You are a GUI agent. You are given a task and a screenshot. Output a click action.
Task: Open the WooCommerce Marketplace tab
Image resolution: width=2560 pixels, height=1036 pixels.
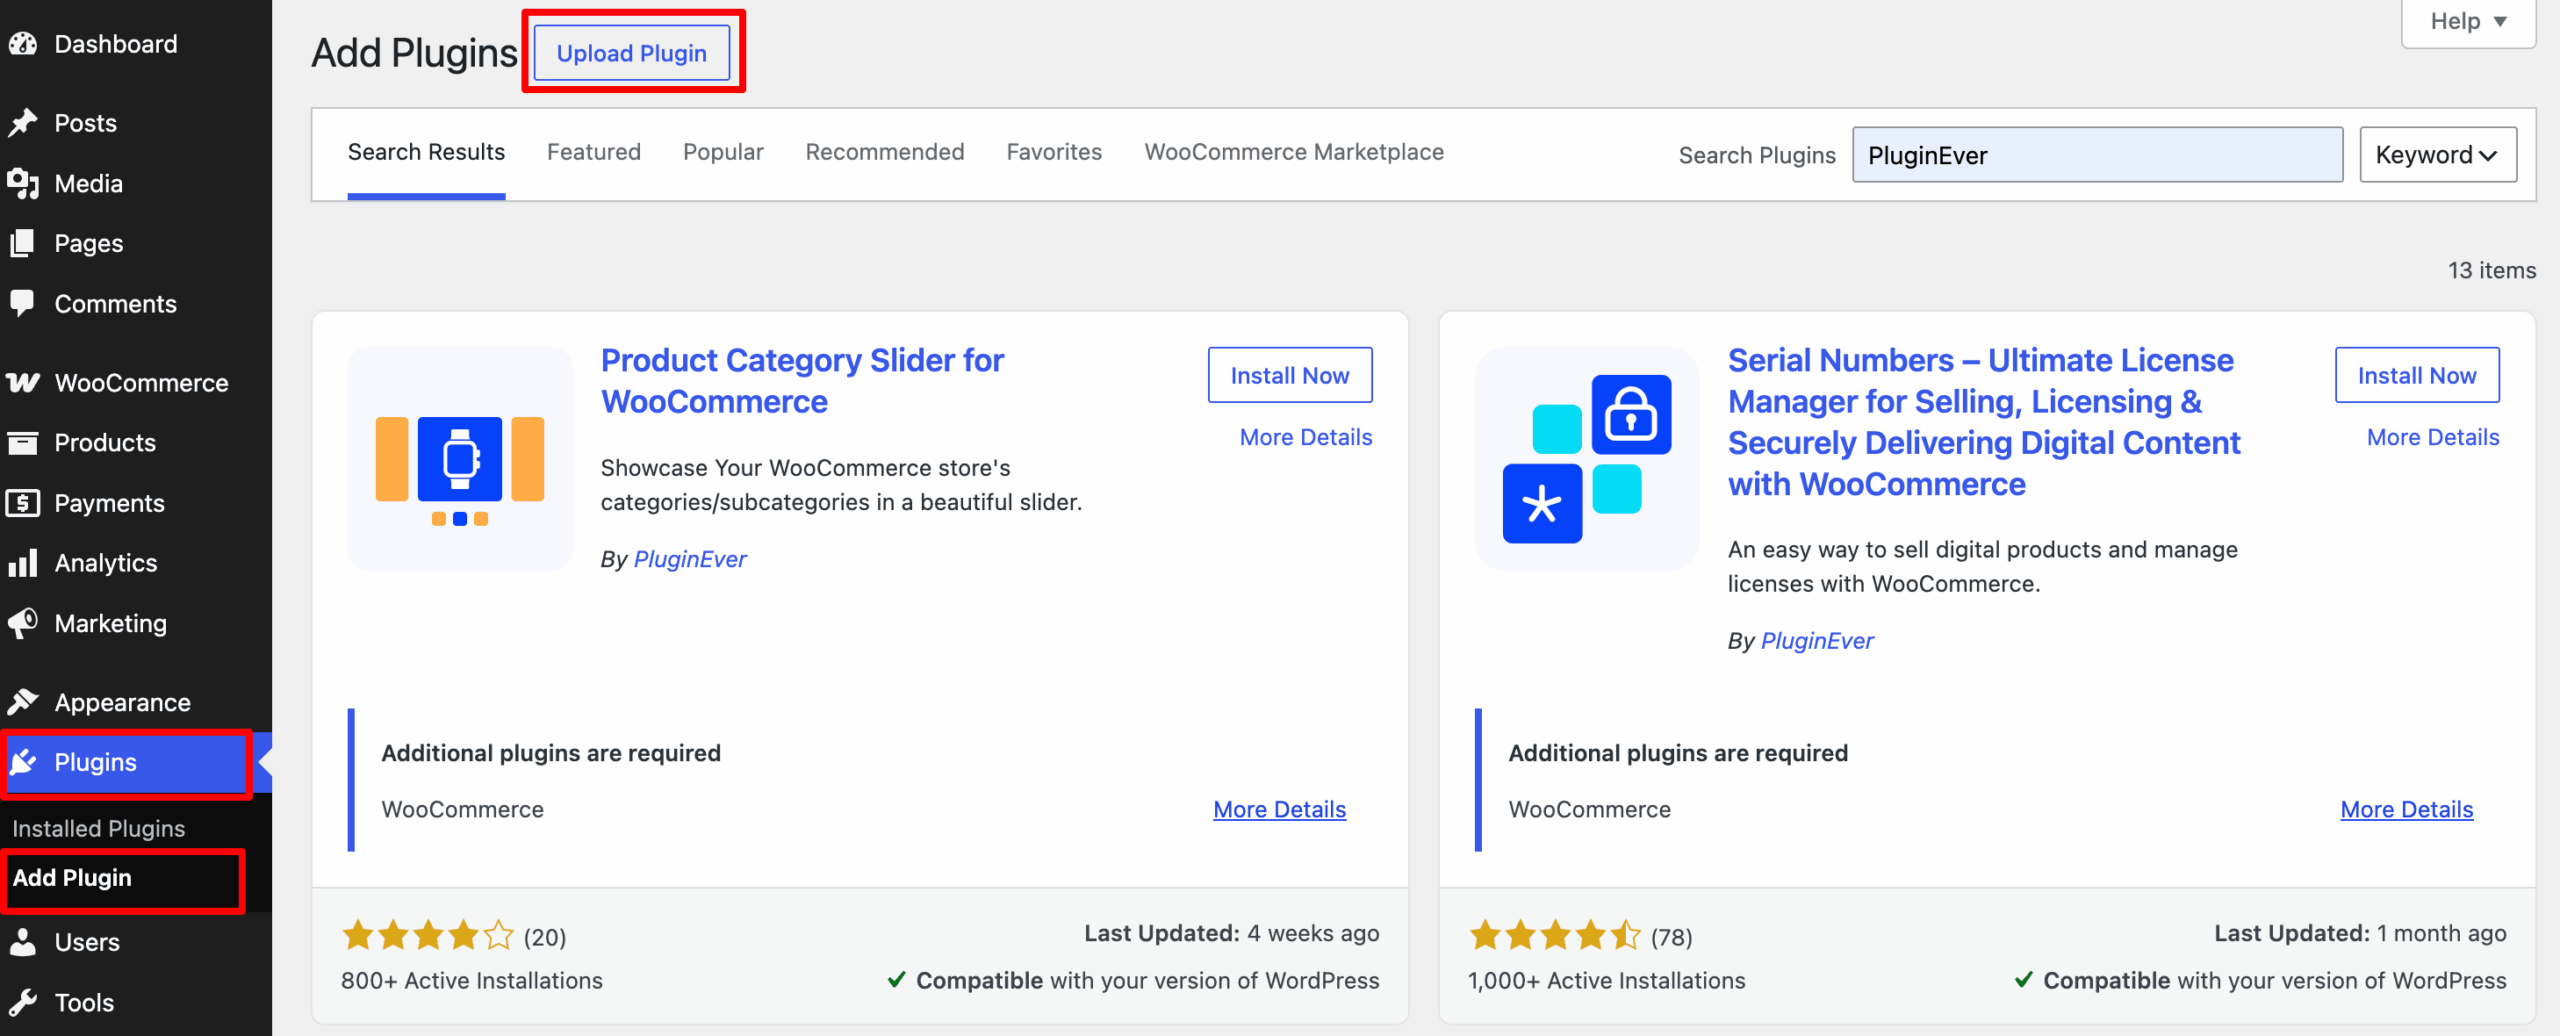(x=1294, y=152)
